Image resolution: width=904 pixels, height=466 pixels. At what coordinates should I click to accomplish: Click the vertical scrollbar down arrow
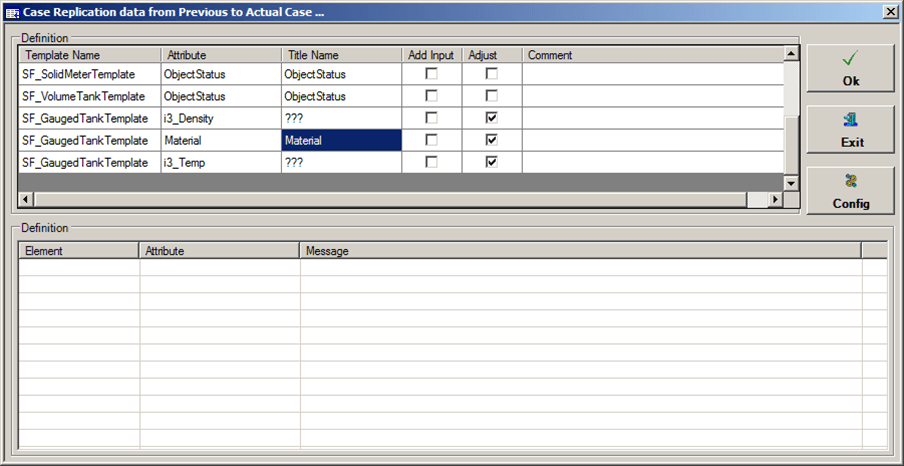coord(792,184)
